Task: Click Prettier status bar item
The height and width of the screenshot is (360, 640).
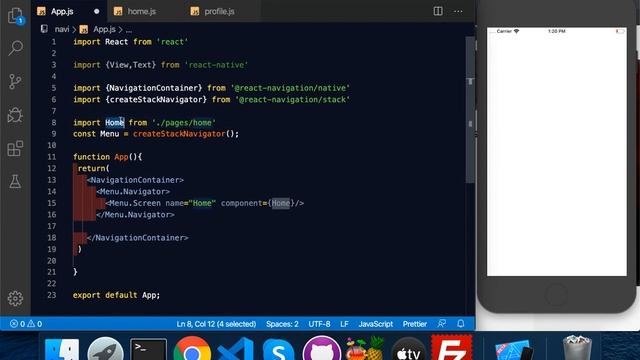Action: [415, 324]
